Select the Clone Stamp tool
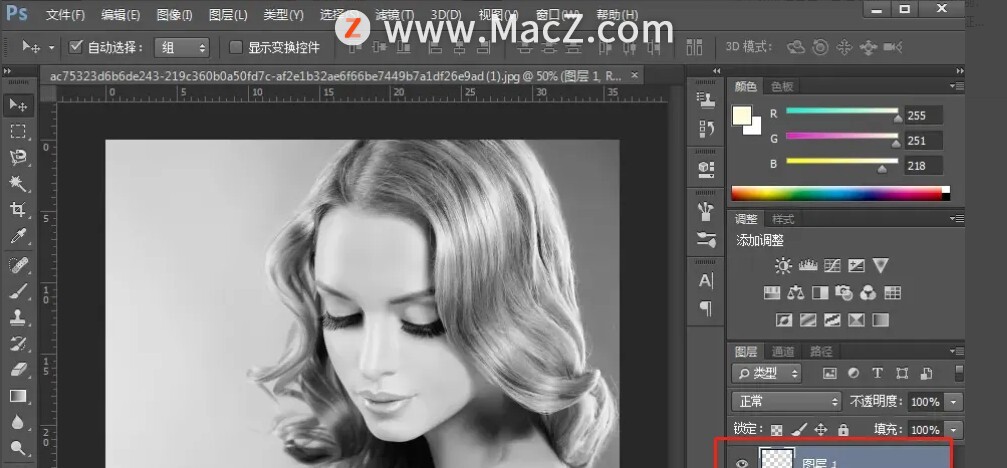Screen dimensions: 1007x468 click(18, 317)
